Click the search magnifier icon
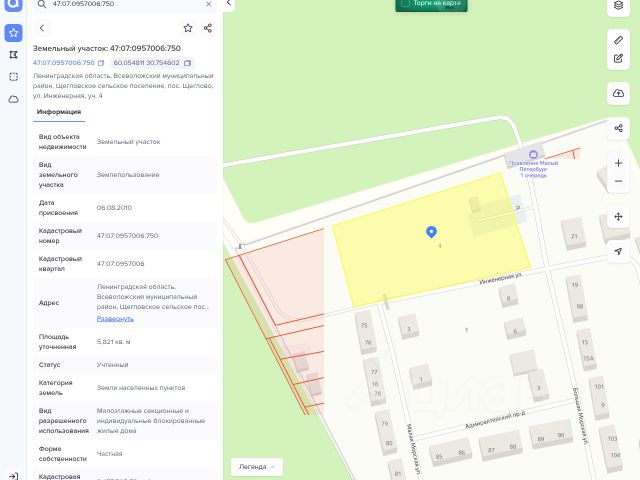The image size is (640, 480). pyautogui.click(x=42, y=4)
